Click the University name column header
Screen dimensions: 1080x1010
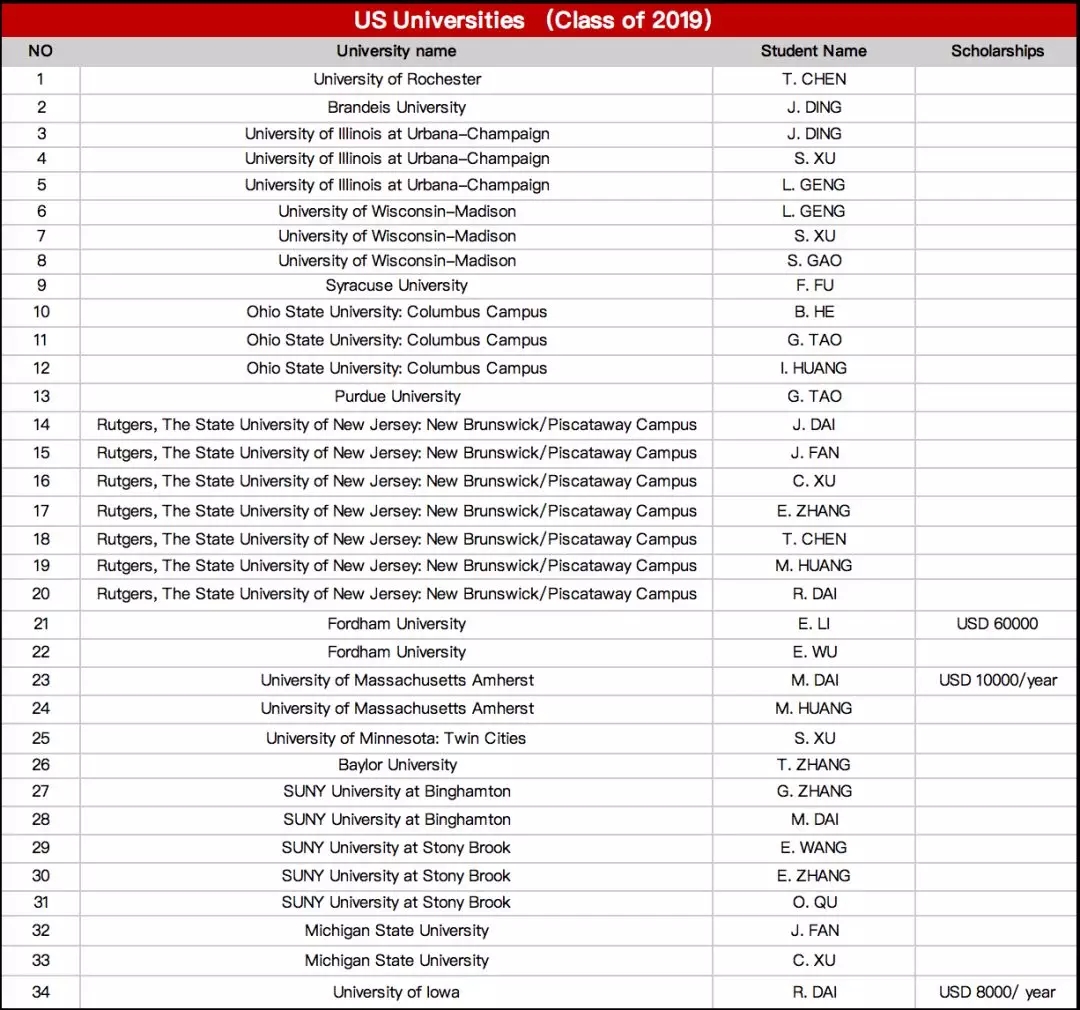396,51
